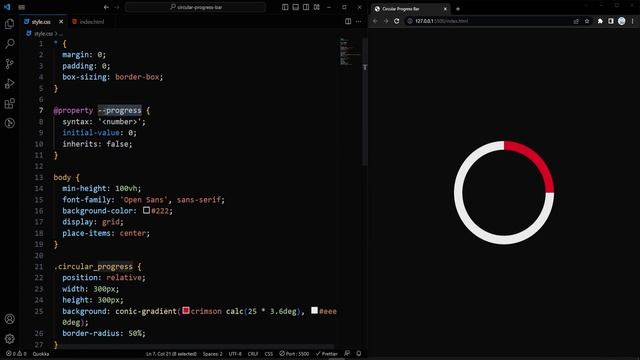Open the Manage gear in VS Code
The height and width of the screenshot is (360, 640).
[9, 338]
